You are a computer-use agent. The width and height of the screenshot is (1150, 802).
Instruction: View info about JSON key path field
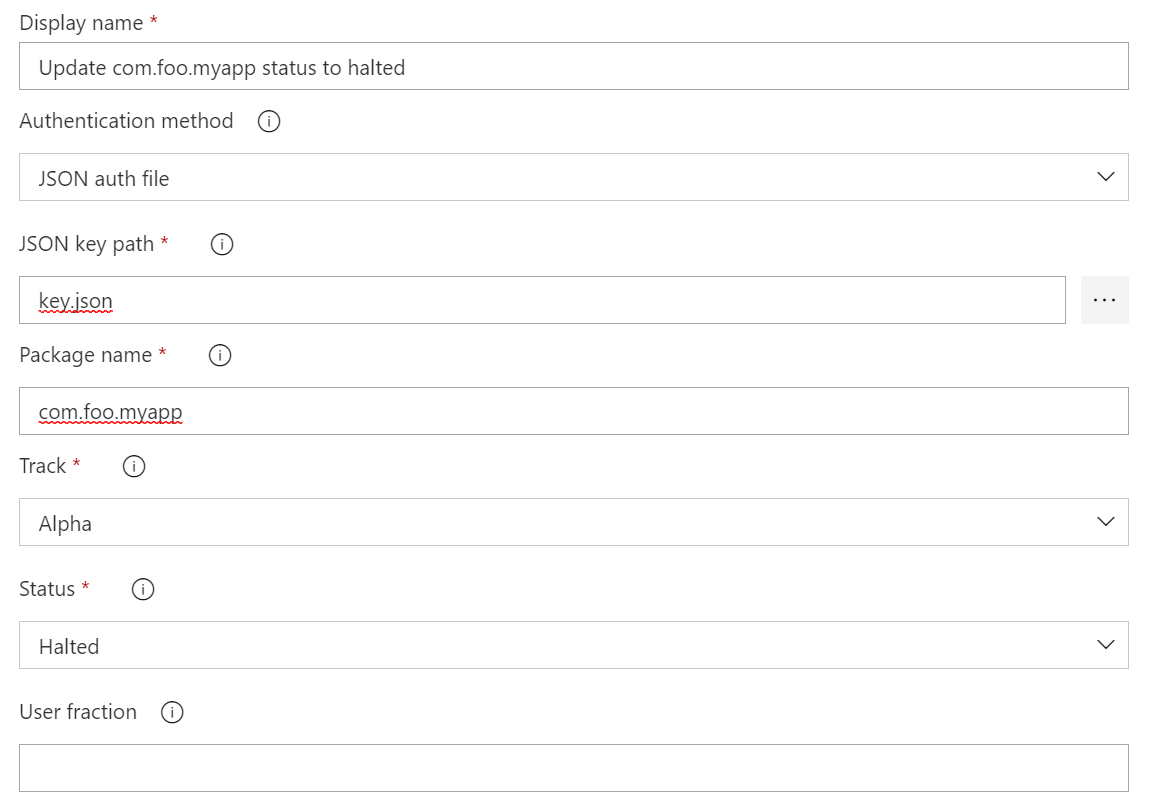coord(222,244)
